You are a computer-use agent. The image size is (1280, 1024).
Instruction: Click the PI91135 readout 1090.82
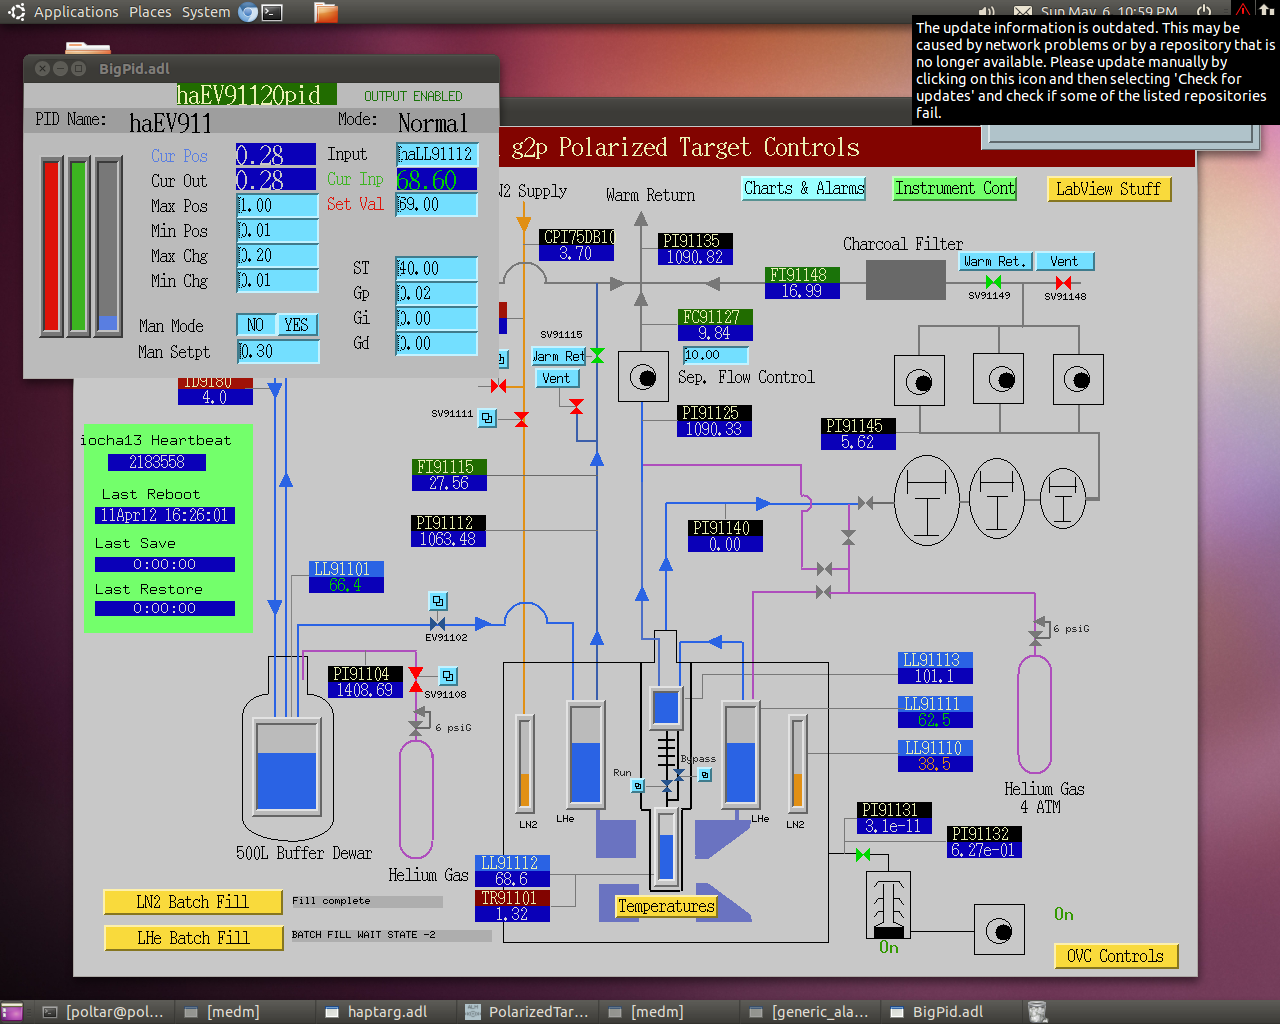(696, 257)
